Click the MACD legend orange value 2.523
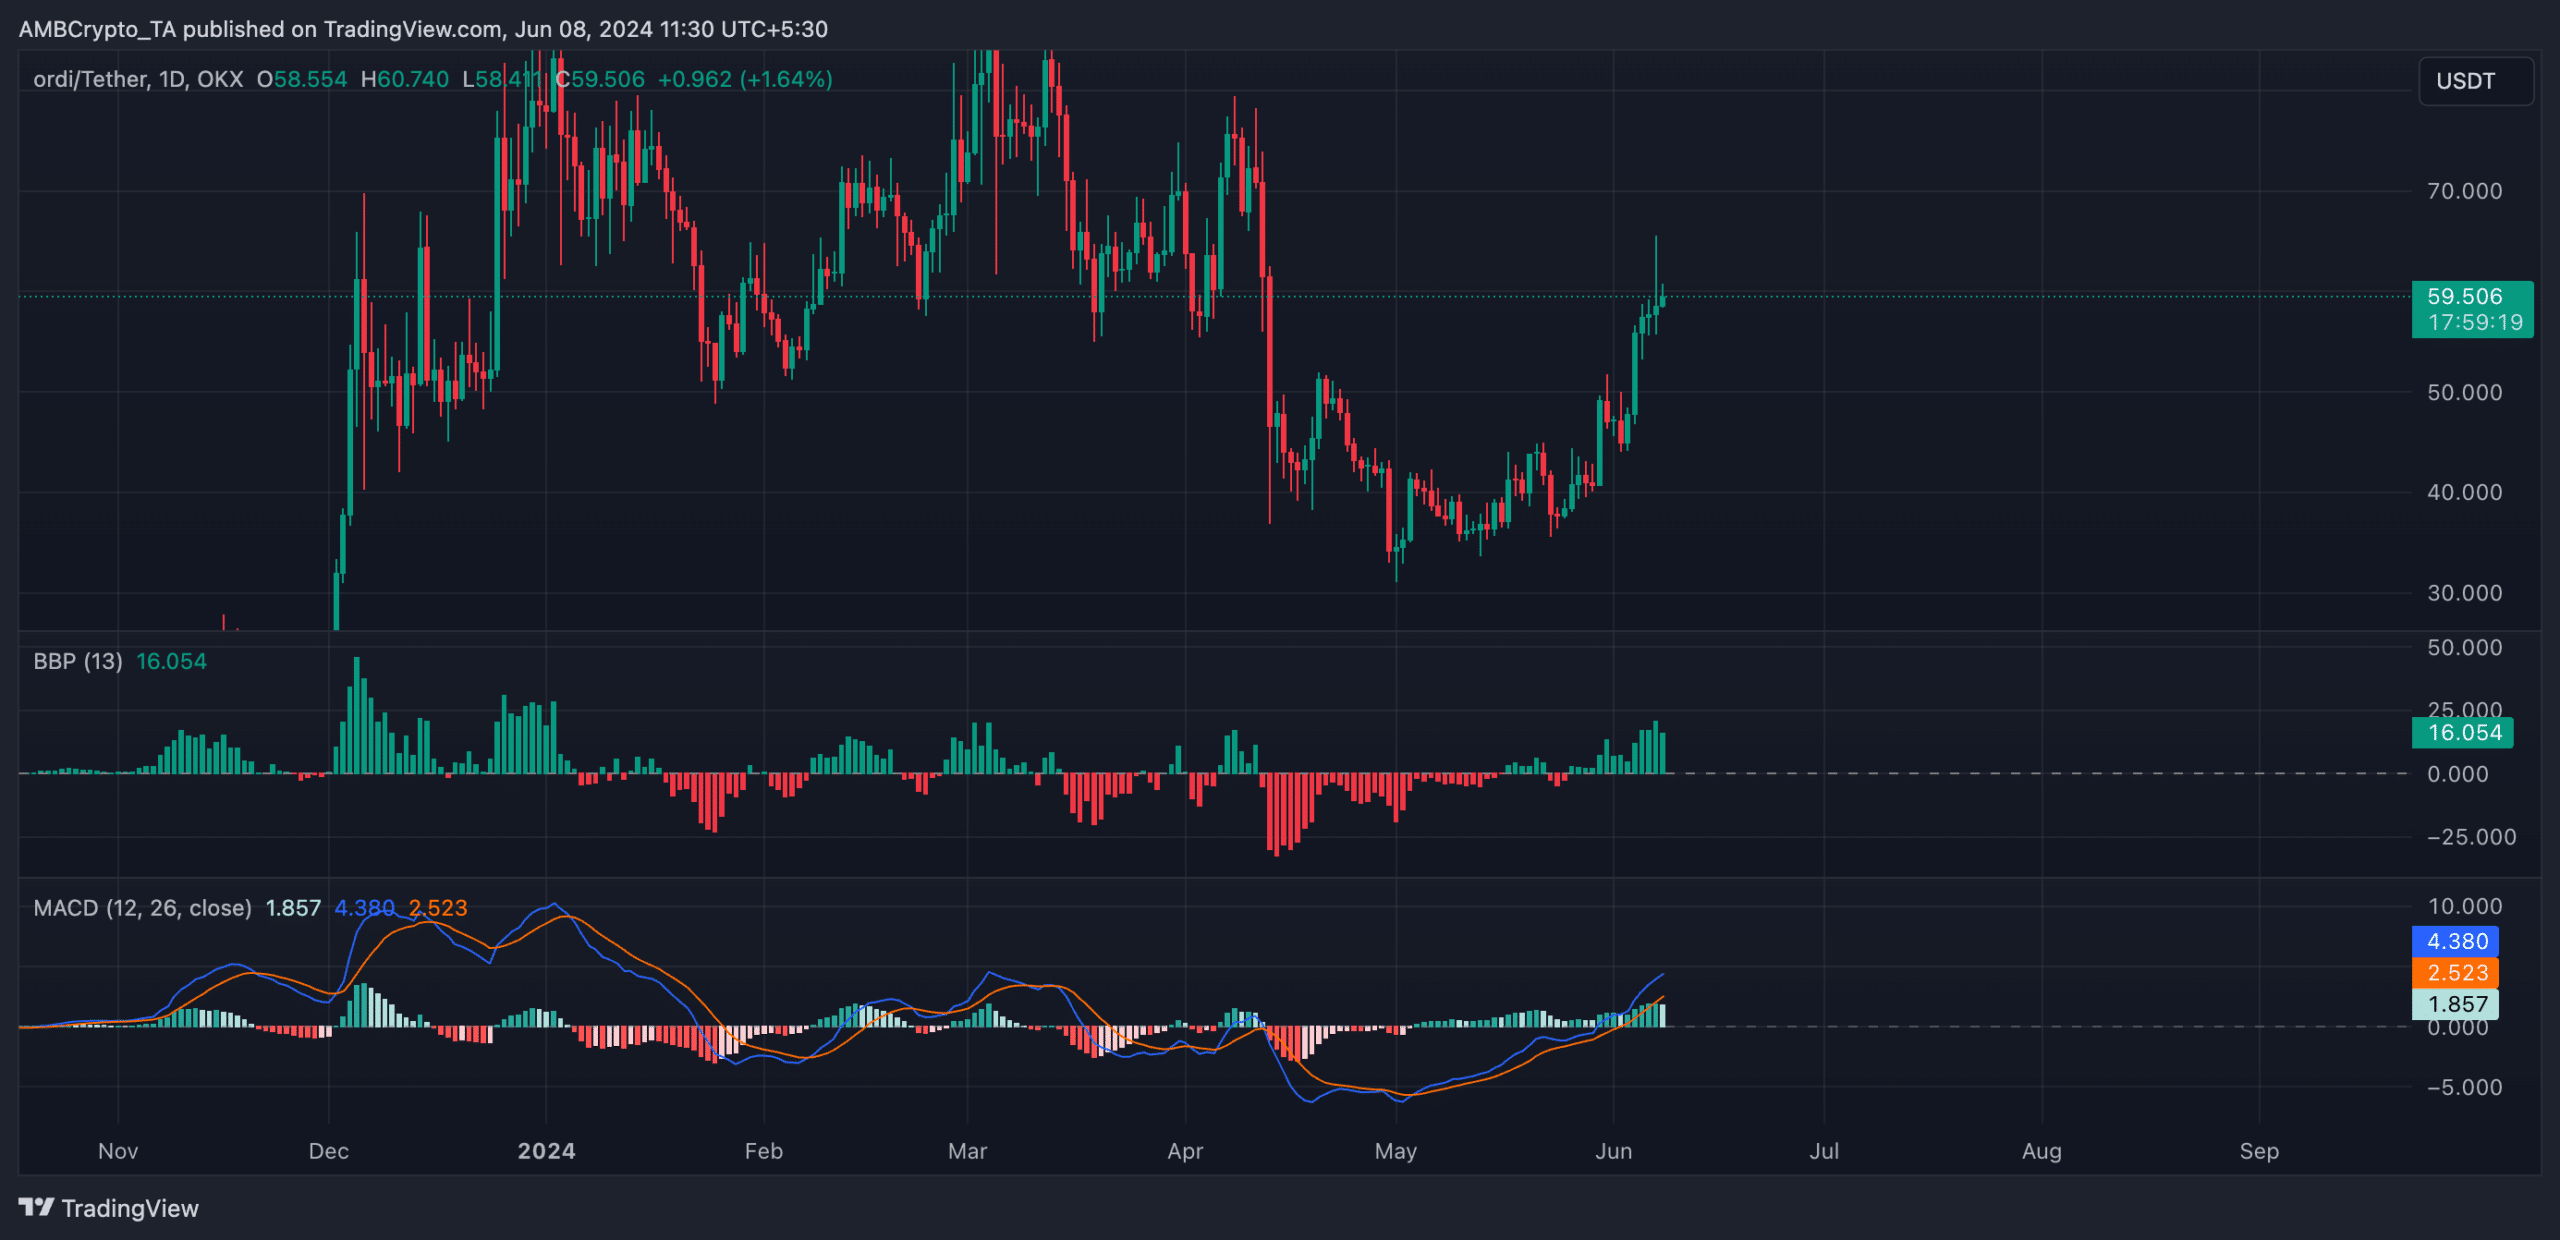The width and height of the screenshot is (2560, 1240). [x=438, y=908]
